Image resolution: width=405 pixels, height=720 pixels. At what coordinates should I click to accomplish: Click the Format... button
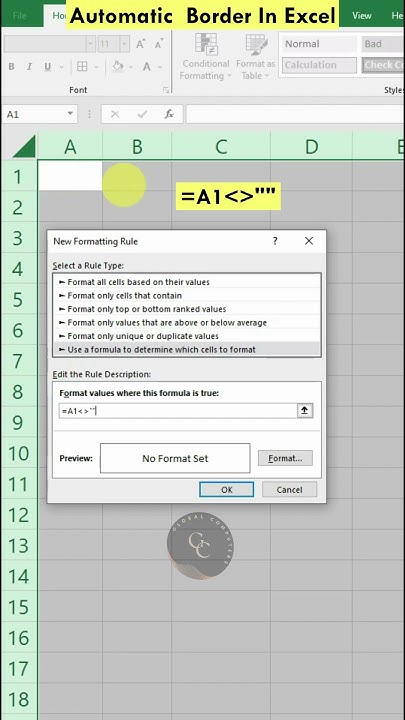point(285,458)
